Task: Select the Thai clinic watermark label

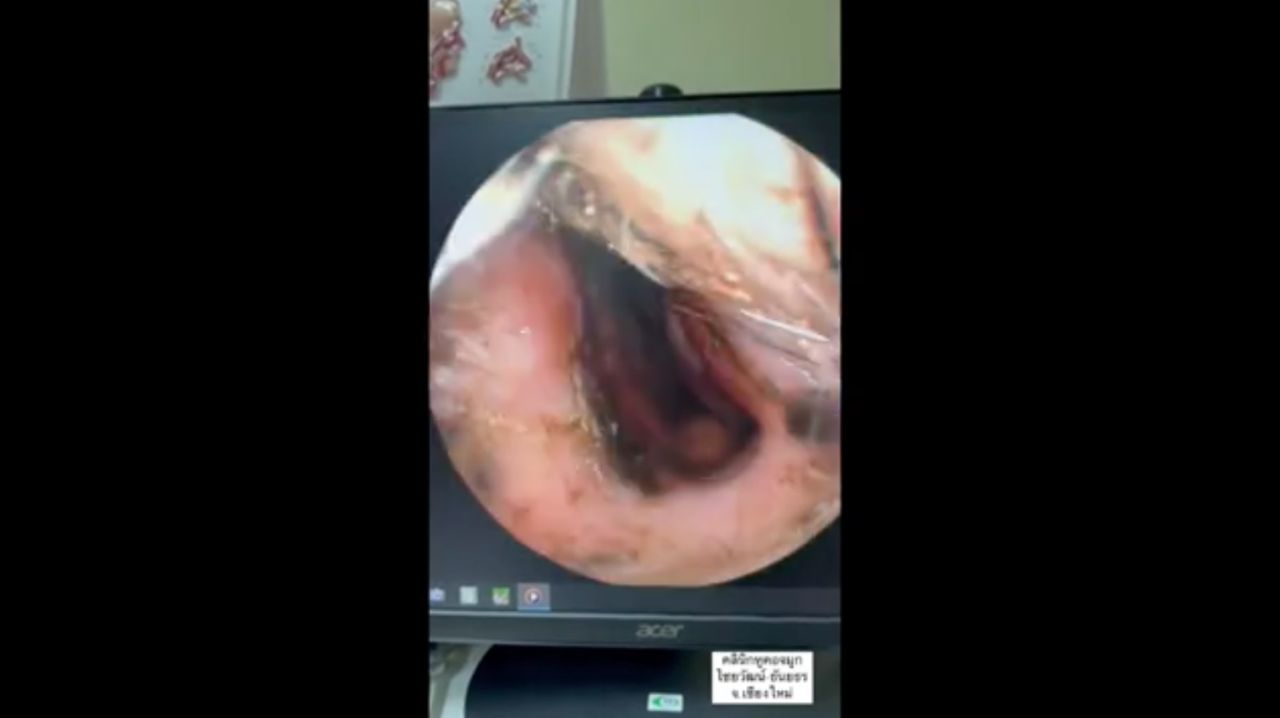Action: [762, 677]
